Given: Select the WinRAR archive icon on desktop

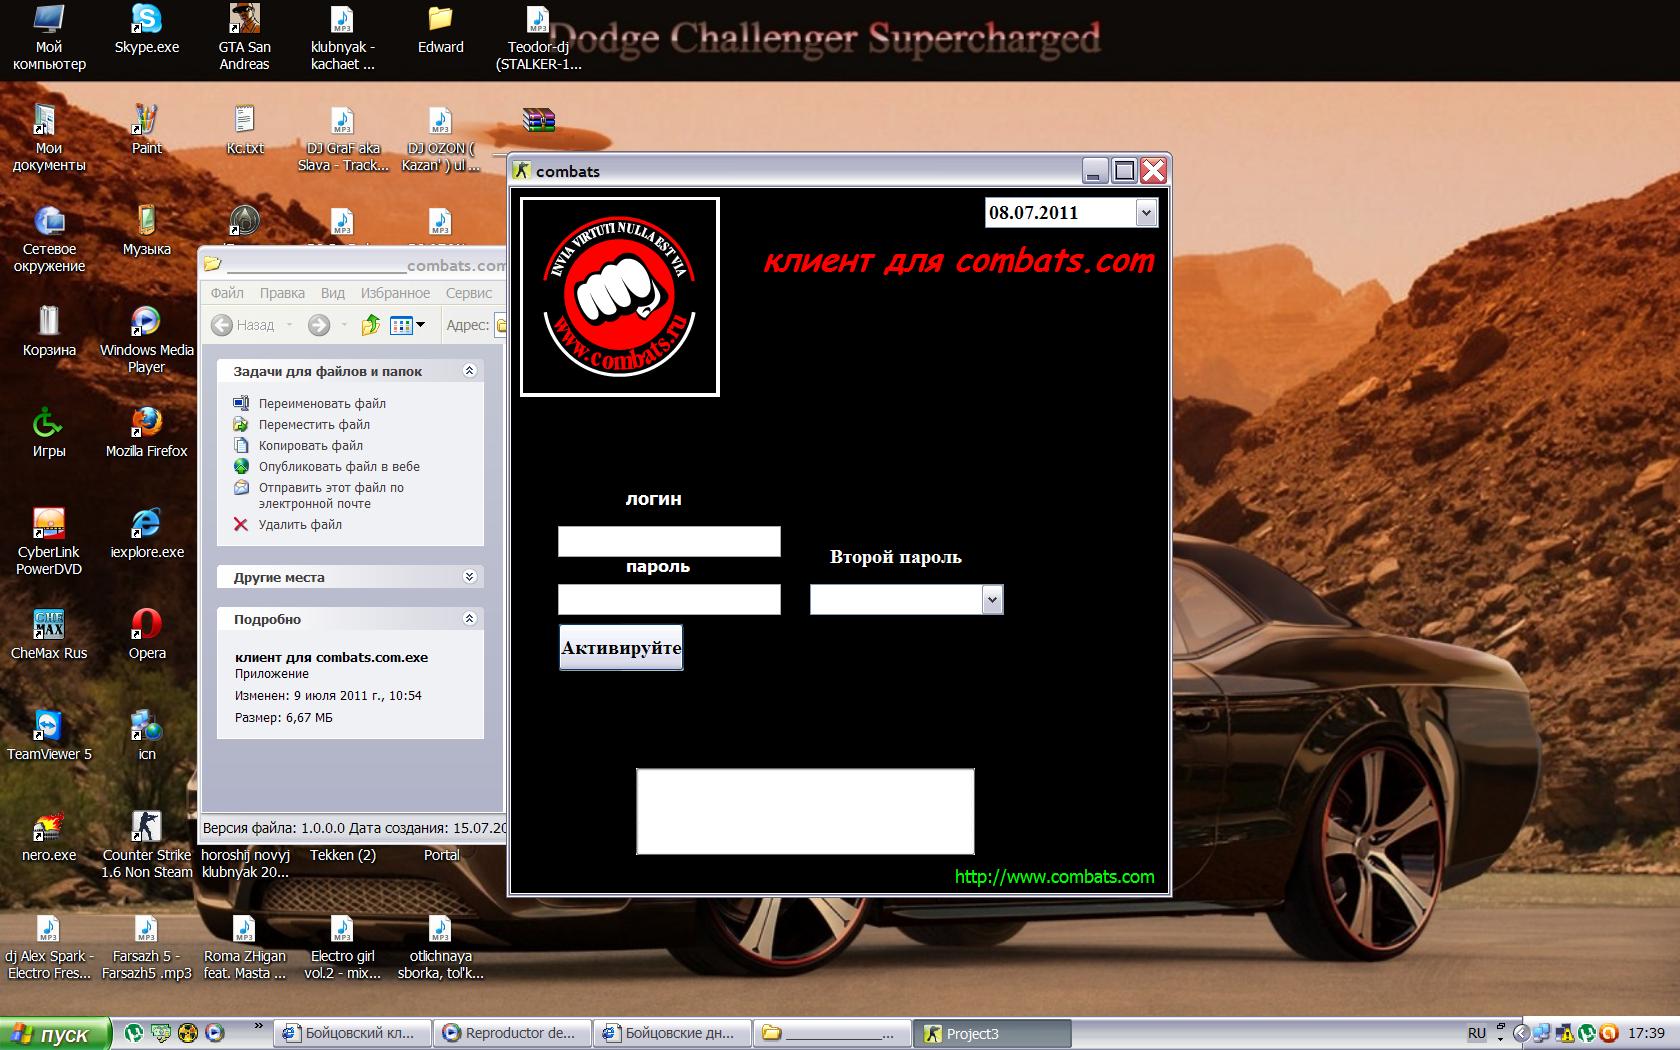Looking at the screenshot, I should 538,121.
